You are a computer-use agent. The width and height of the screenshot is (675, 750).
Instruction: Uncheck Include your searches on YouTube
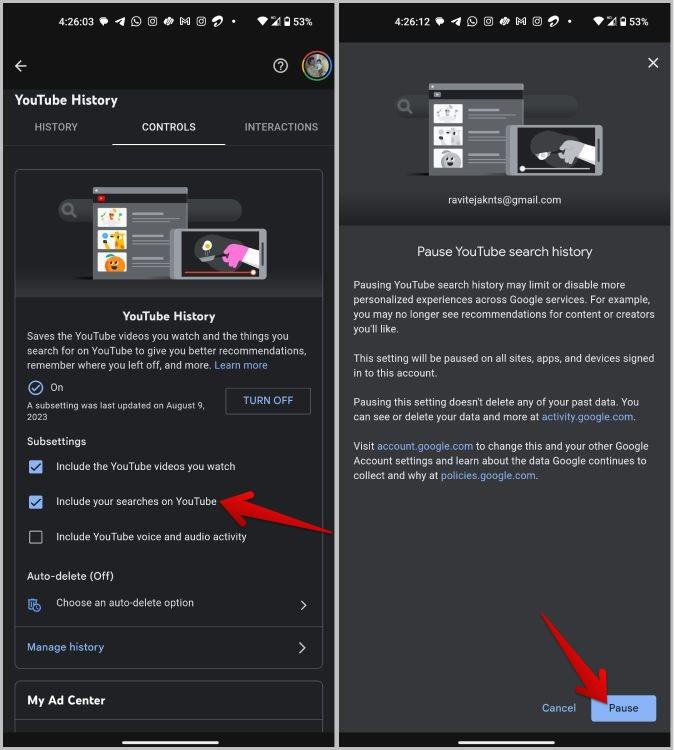point(36,502)
